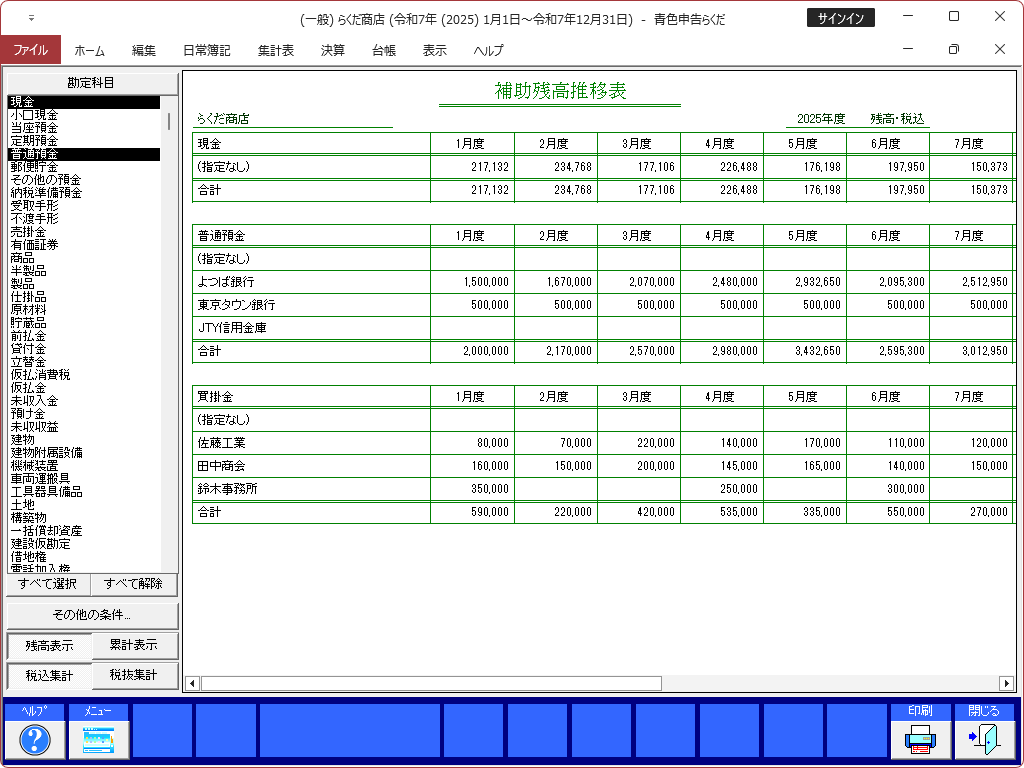Click the すべて選択 button
This screenshot has height=768, width=1024.
[48, 584]
